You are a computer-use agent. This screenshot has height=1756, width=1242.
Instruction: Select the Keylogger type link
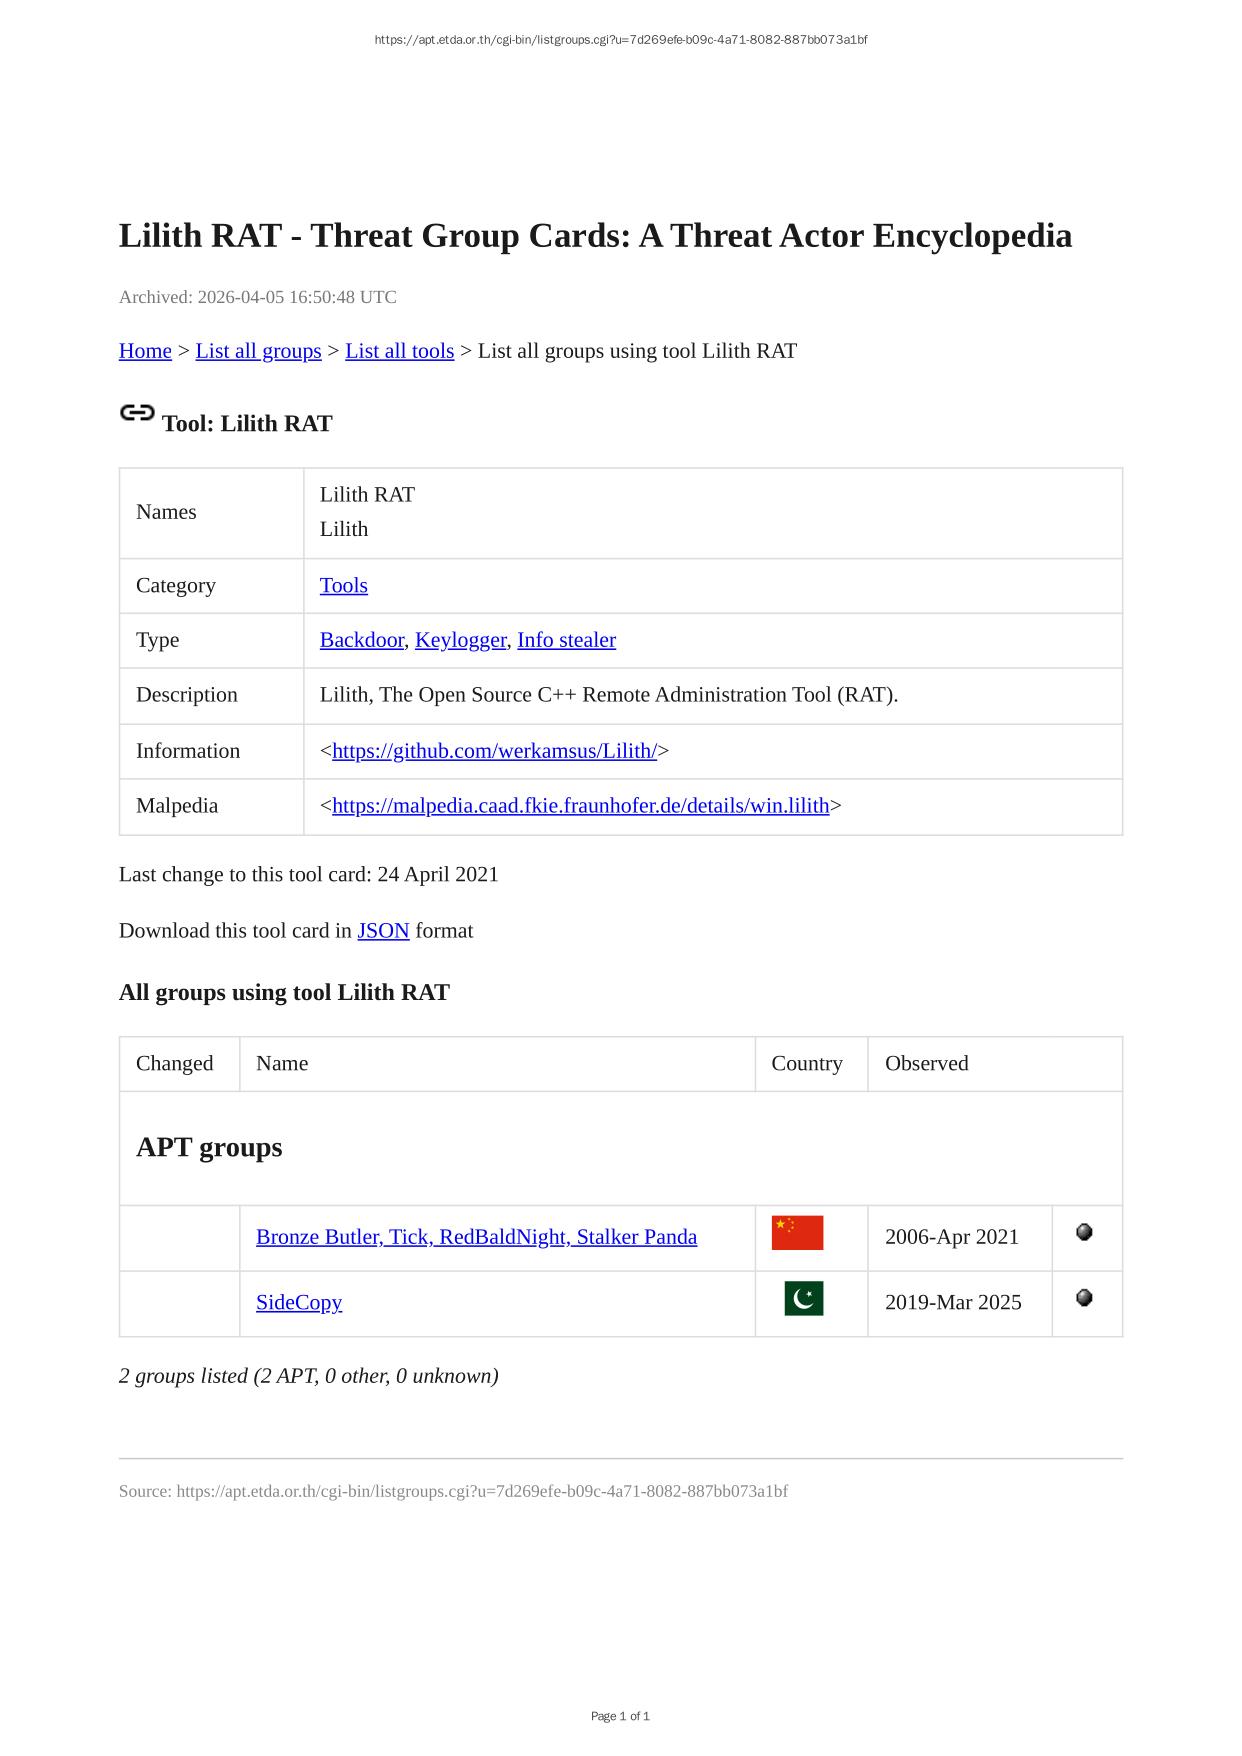(x=460, y=640)
